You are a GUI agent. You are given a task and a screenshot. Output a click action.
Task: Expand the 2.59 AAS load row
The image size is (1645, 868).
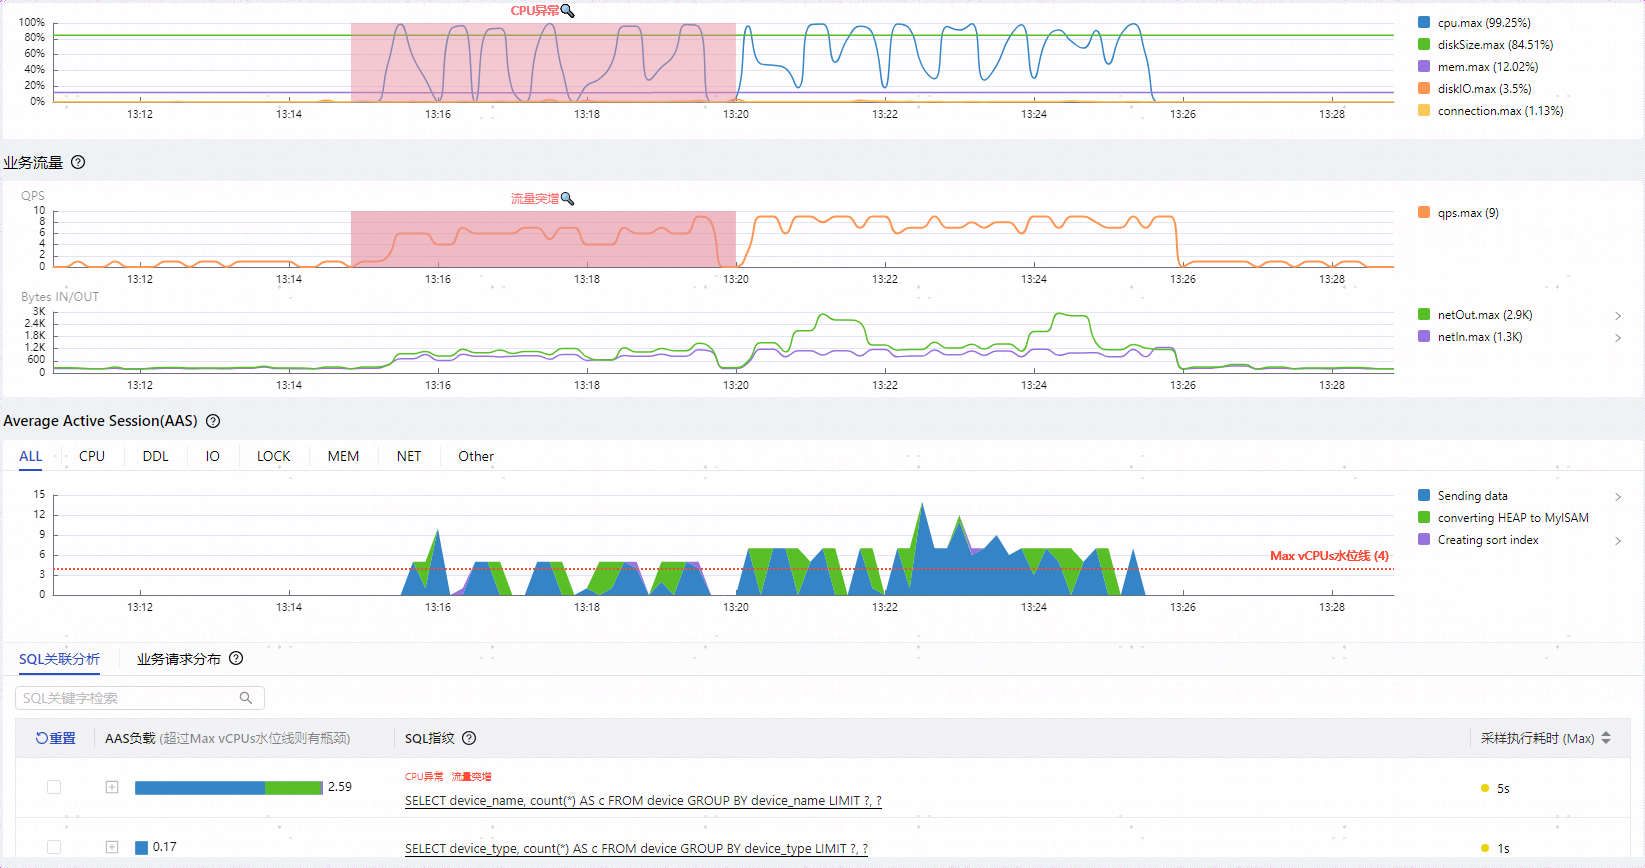[112, 787]
